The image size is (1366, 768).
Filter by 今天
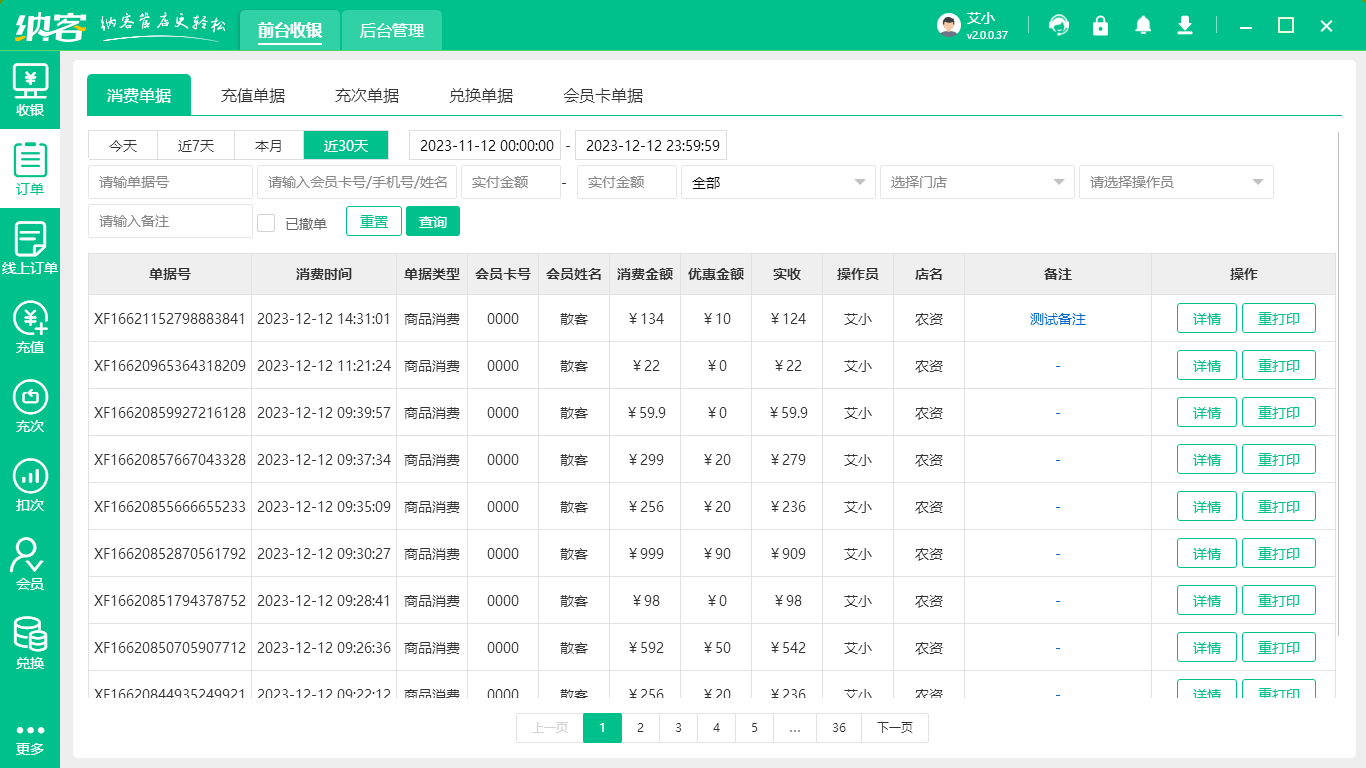pos(124,145)
